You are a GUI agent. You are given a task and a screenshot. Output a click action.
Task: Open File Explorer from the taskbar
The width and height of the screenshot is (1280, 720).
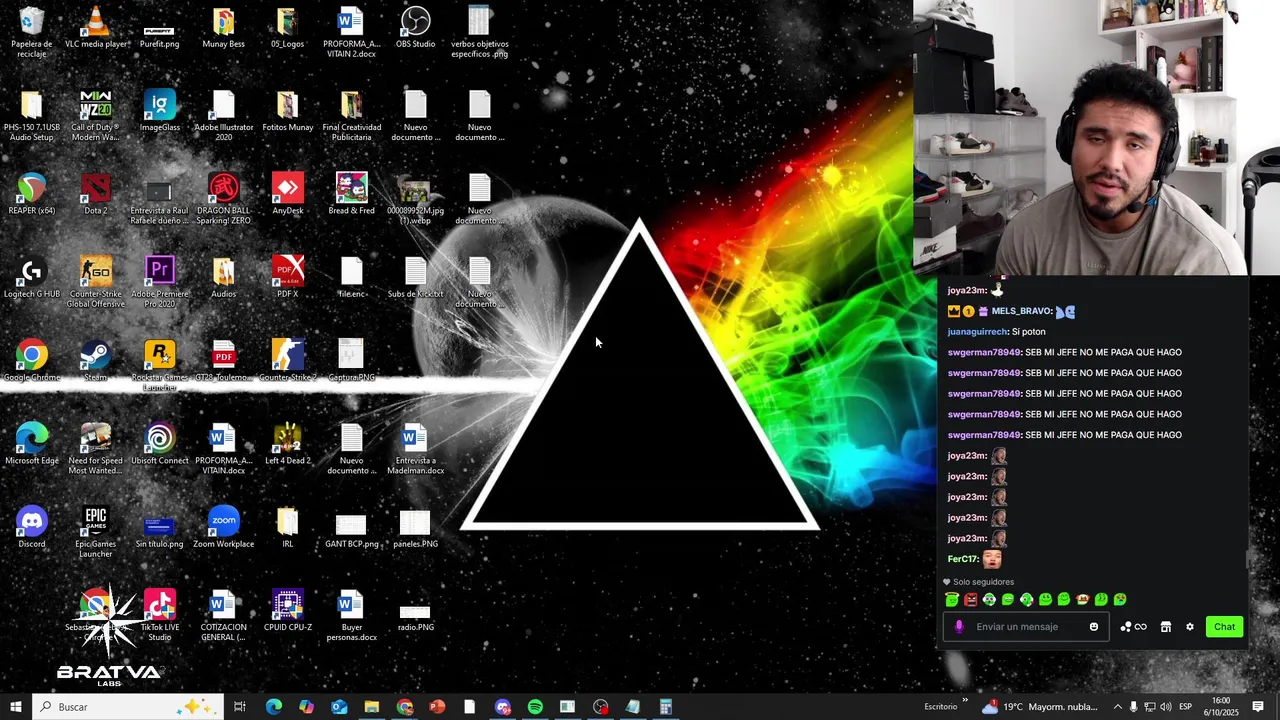tap(371, 707)
